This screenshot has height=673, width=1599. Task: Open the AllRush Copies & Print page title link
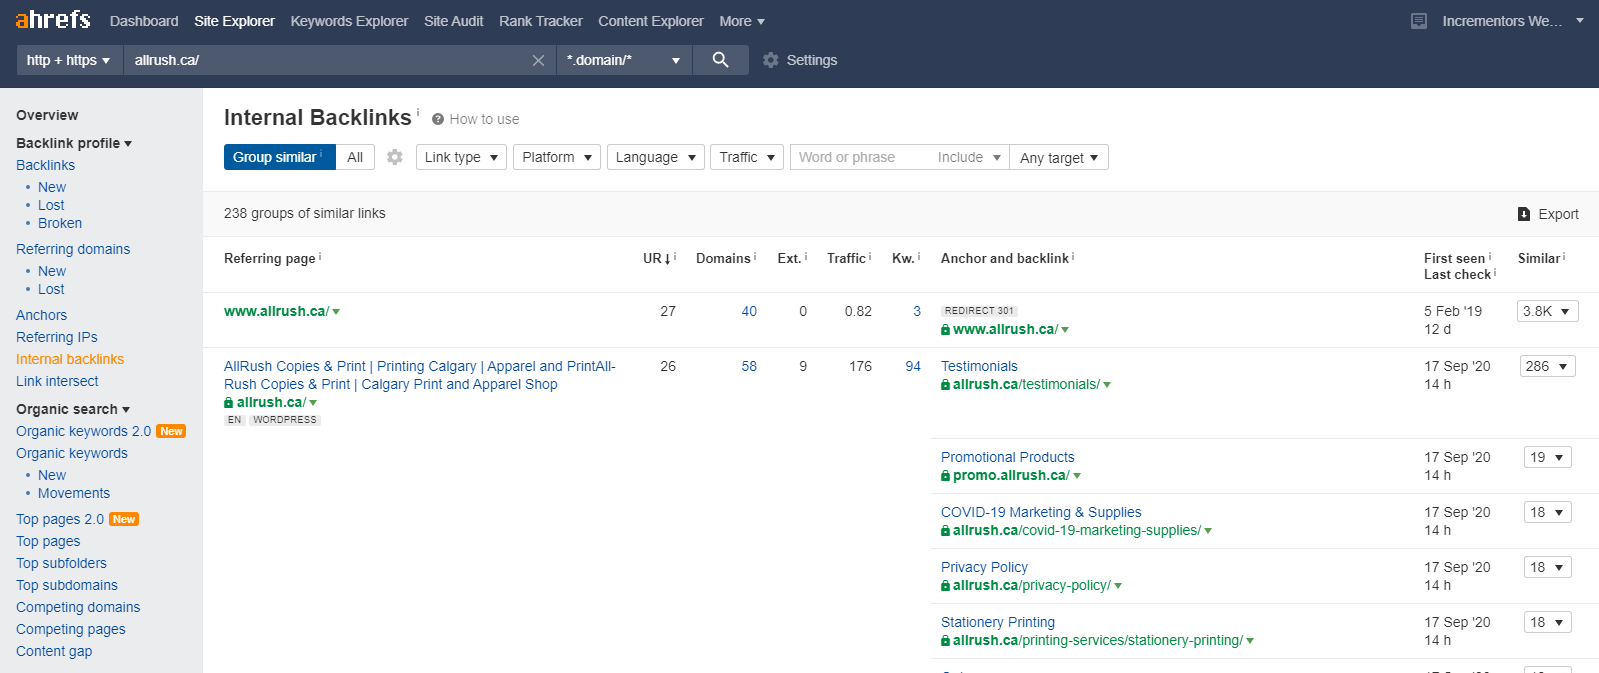tap(420, 375)
